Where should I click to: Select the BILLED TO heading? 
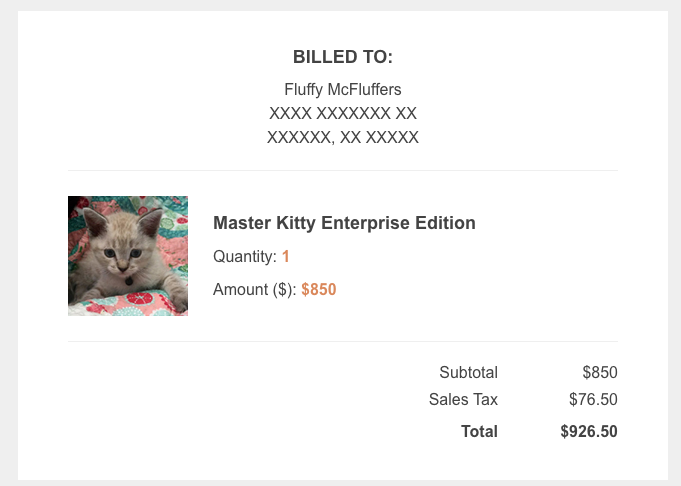[343, 57]
